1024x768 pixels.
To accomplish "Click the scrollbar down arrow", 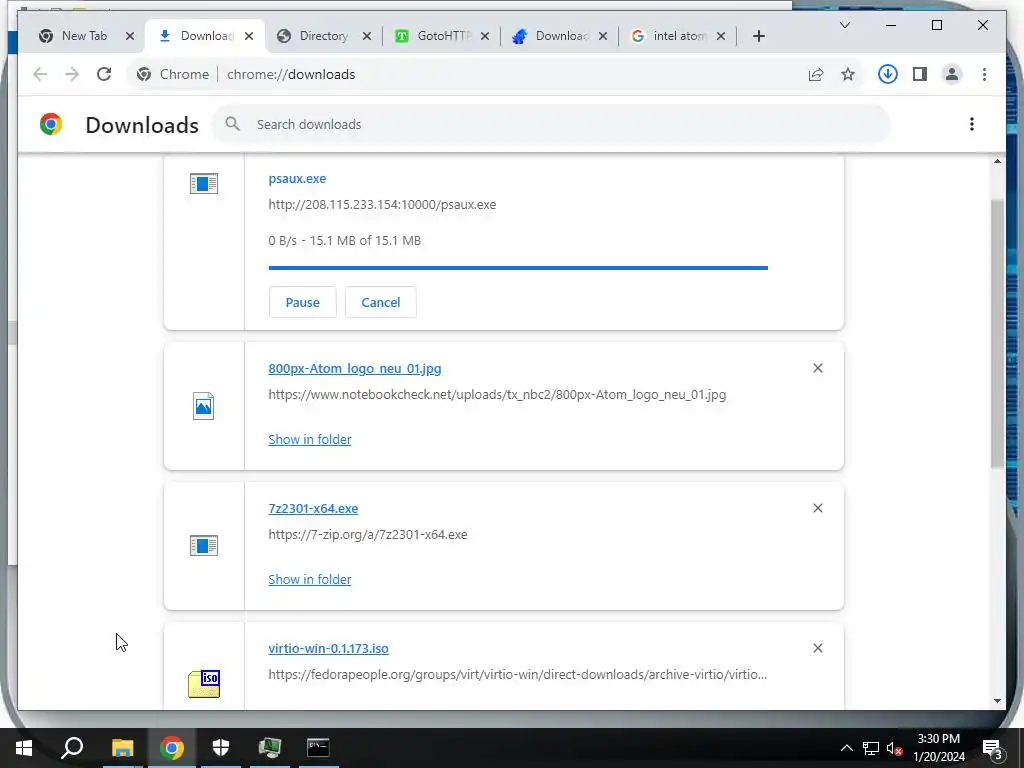I will 997,701.
